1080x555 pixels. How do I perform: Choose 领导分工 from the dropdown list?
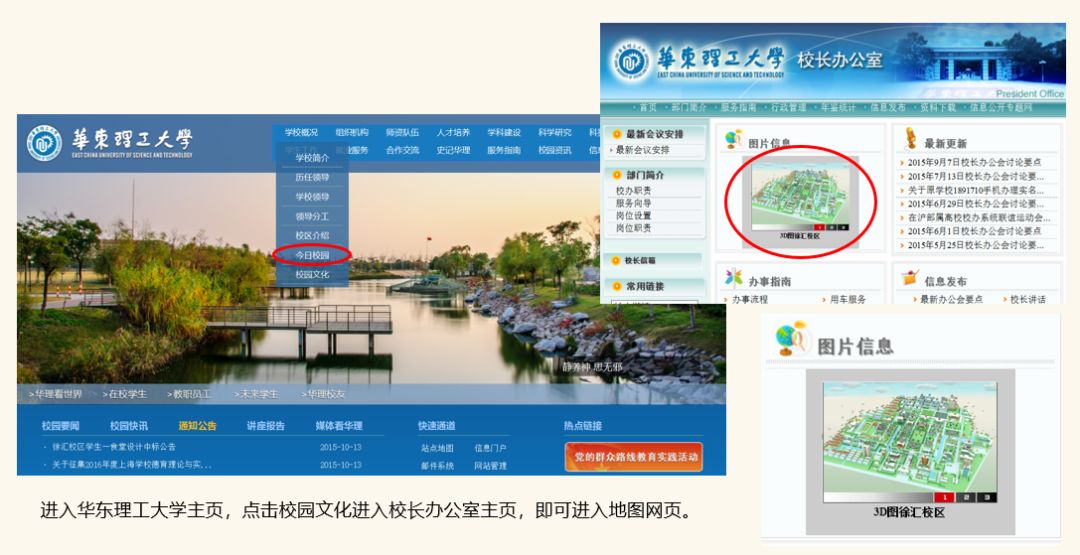(312, 216)
